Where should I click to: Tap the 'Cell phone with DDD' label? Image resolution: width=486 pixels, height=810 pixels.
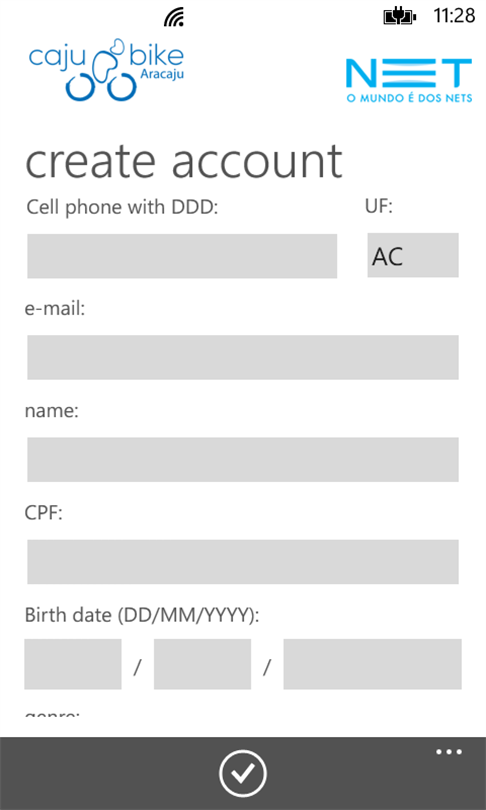click(x=123, y=208)
